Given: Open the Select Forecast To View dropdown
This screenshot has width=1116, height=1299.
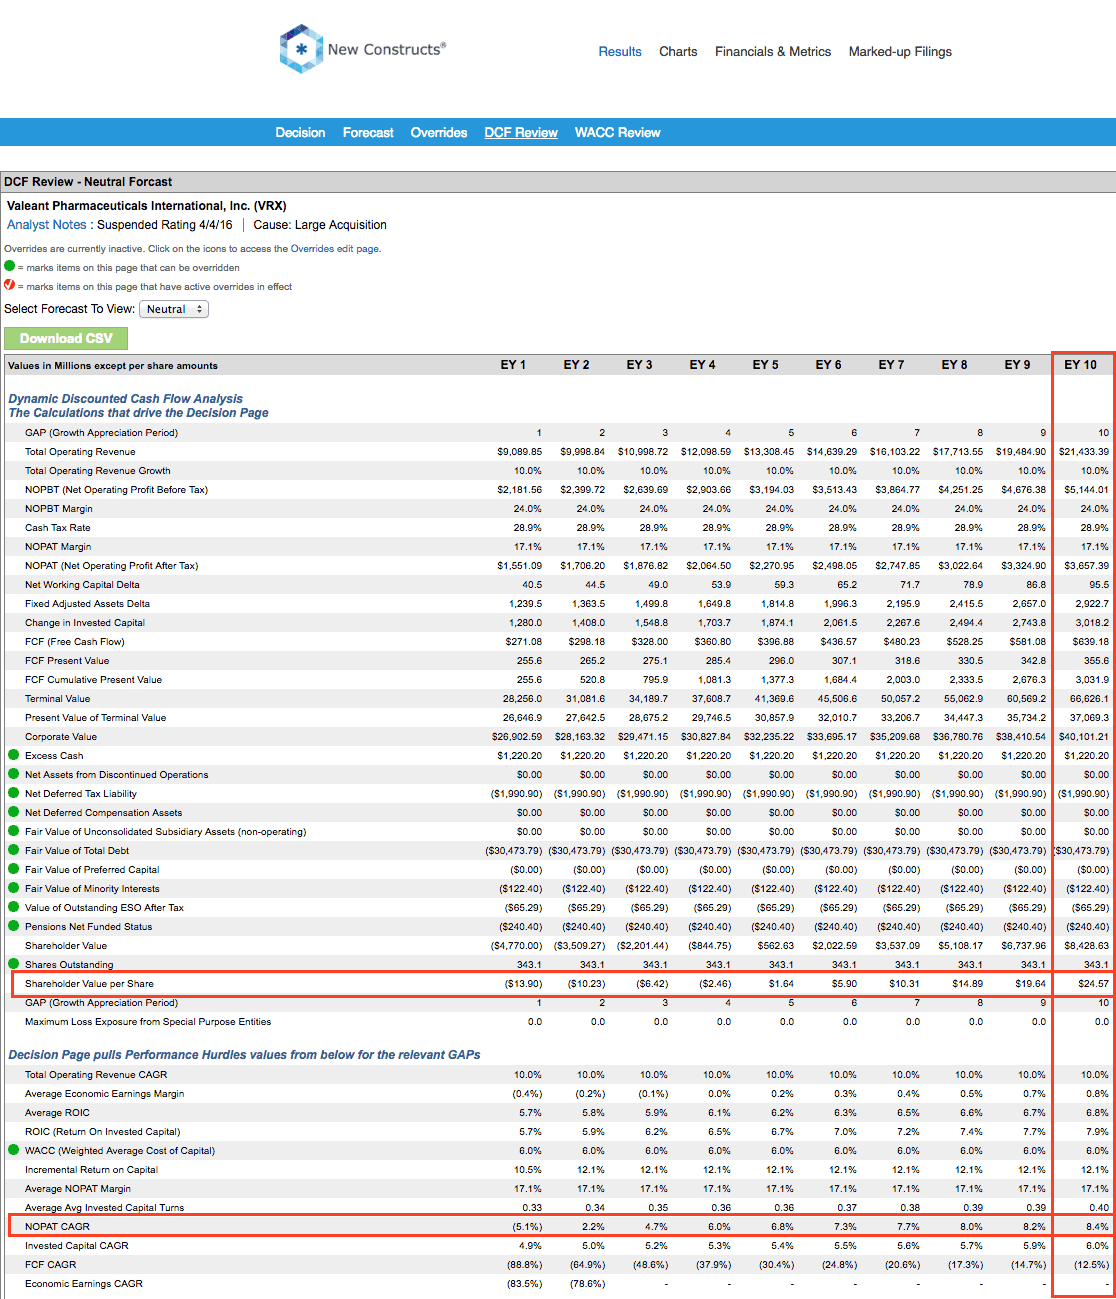Looking at the screenshot, I should (174, 309).
